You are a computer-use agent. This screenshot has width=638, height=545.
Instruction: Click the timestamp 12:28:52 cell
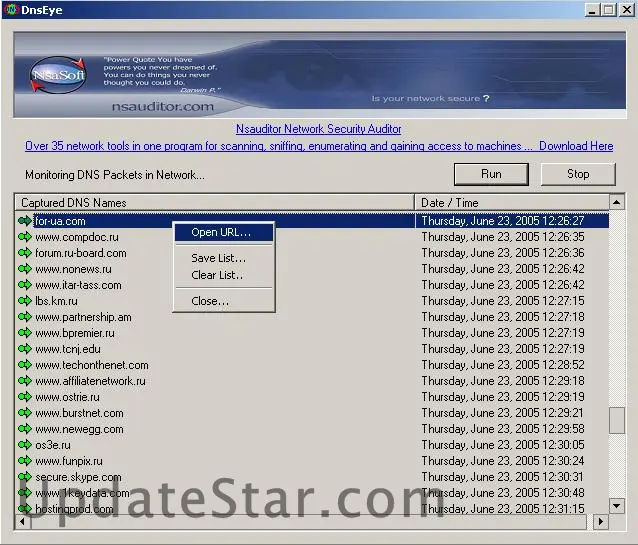pyautogui.click(x=503, y=365)
